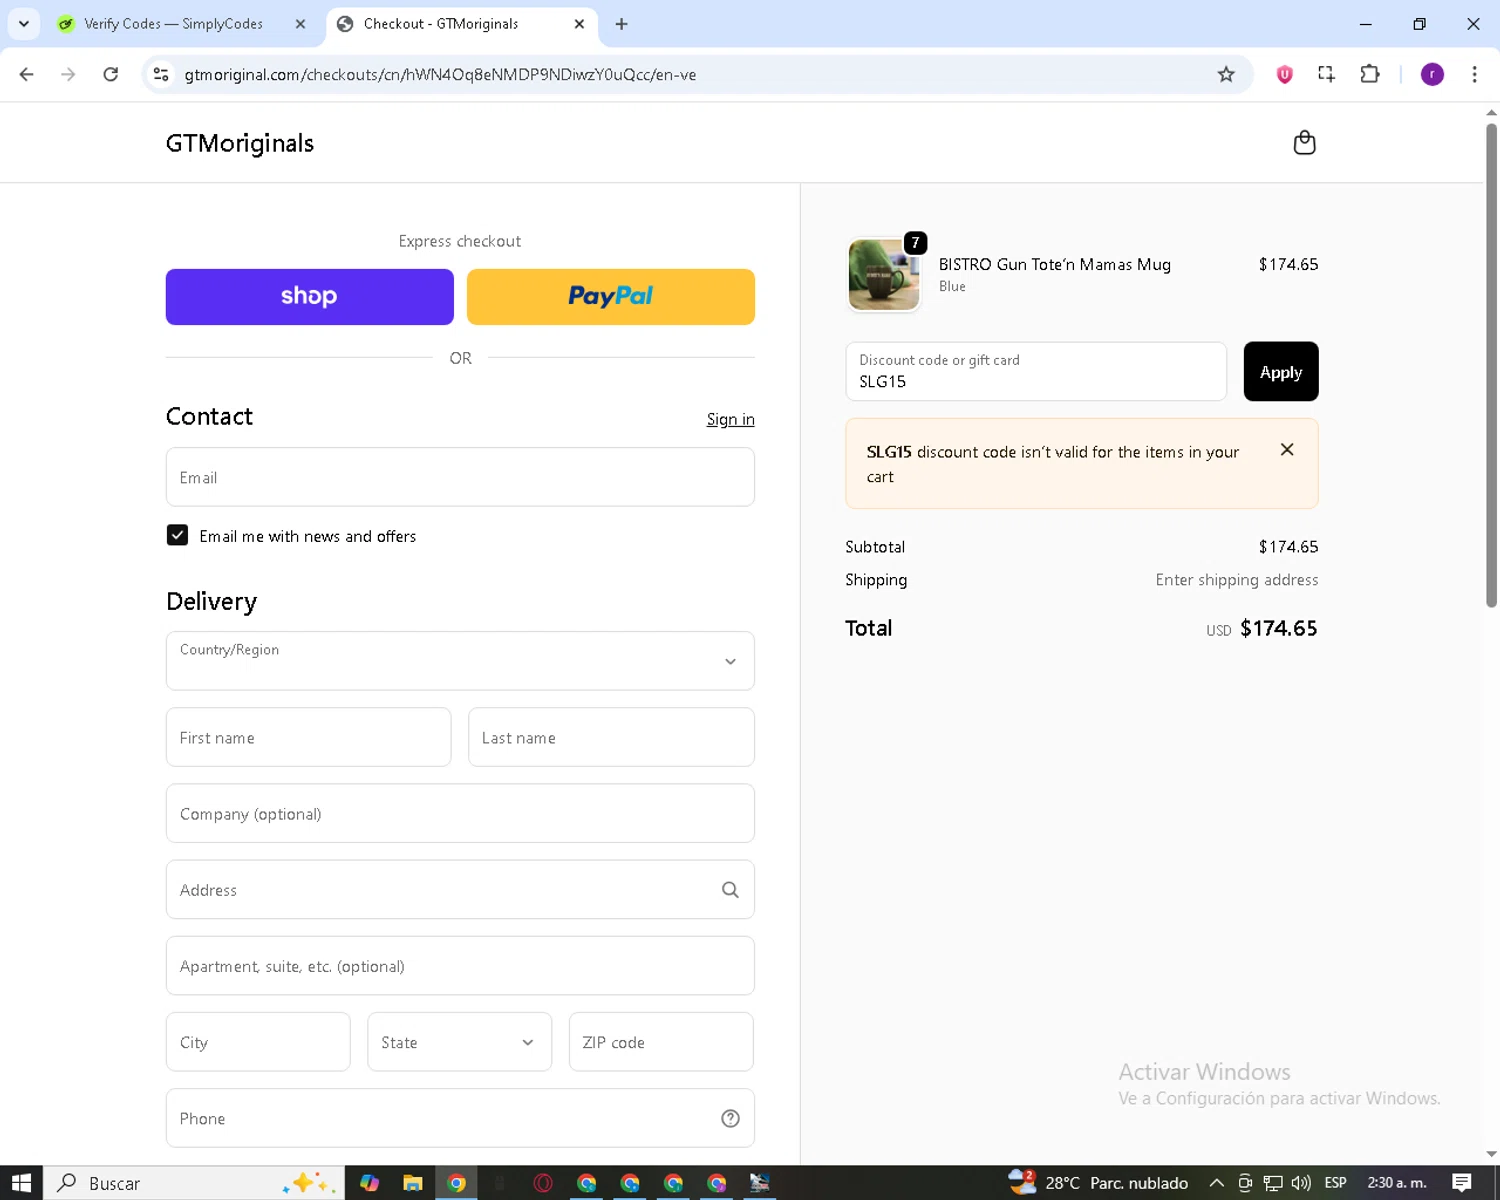Click the ESP language indicator
This screenshot has height=1200, width=1500.
[1335, 1183]
